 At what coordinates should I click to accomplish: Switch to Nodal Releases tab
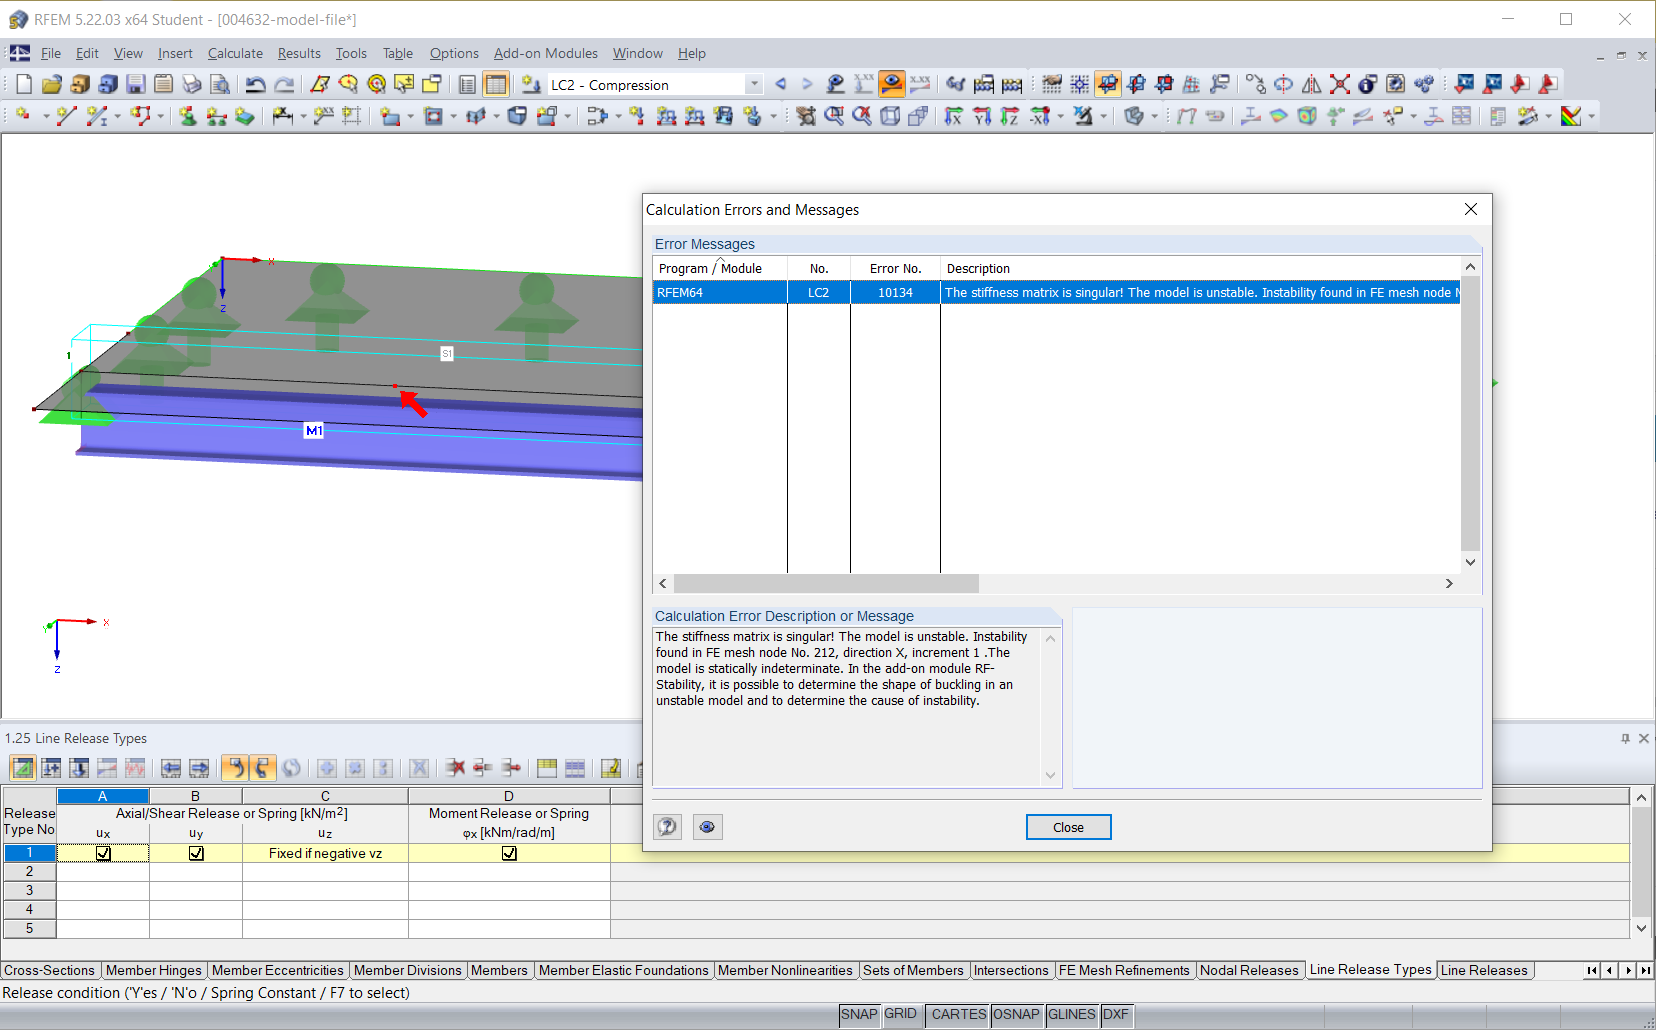pyautogui.click(x=1249, y=970)
